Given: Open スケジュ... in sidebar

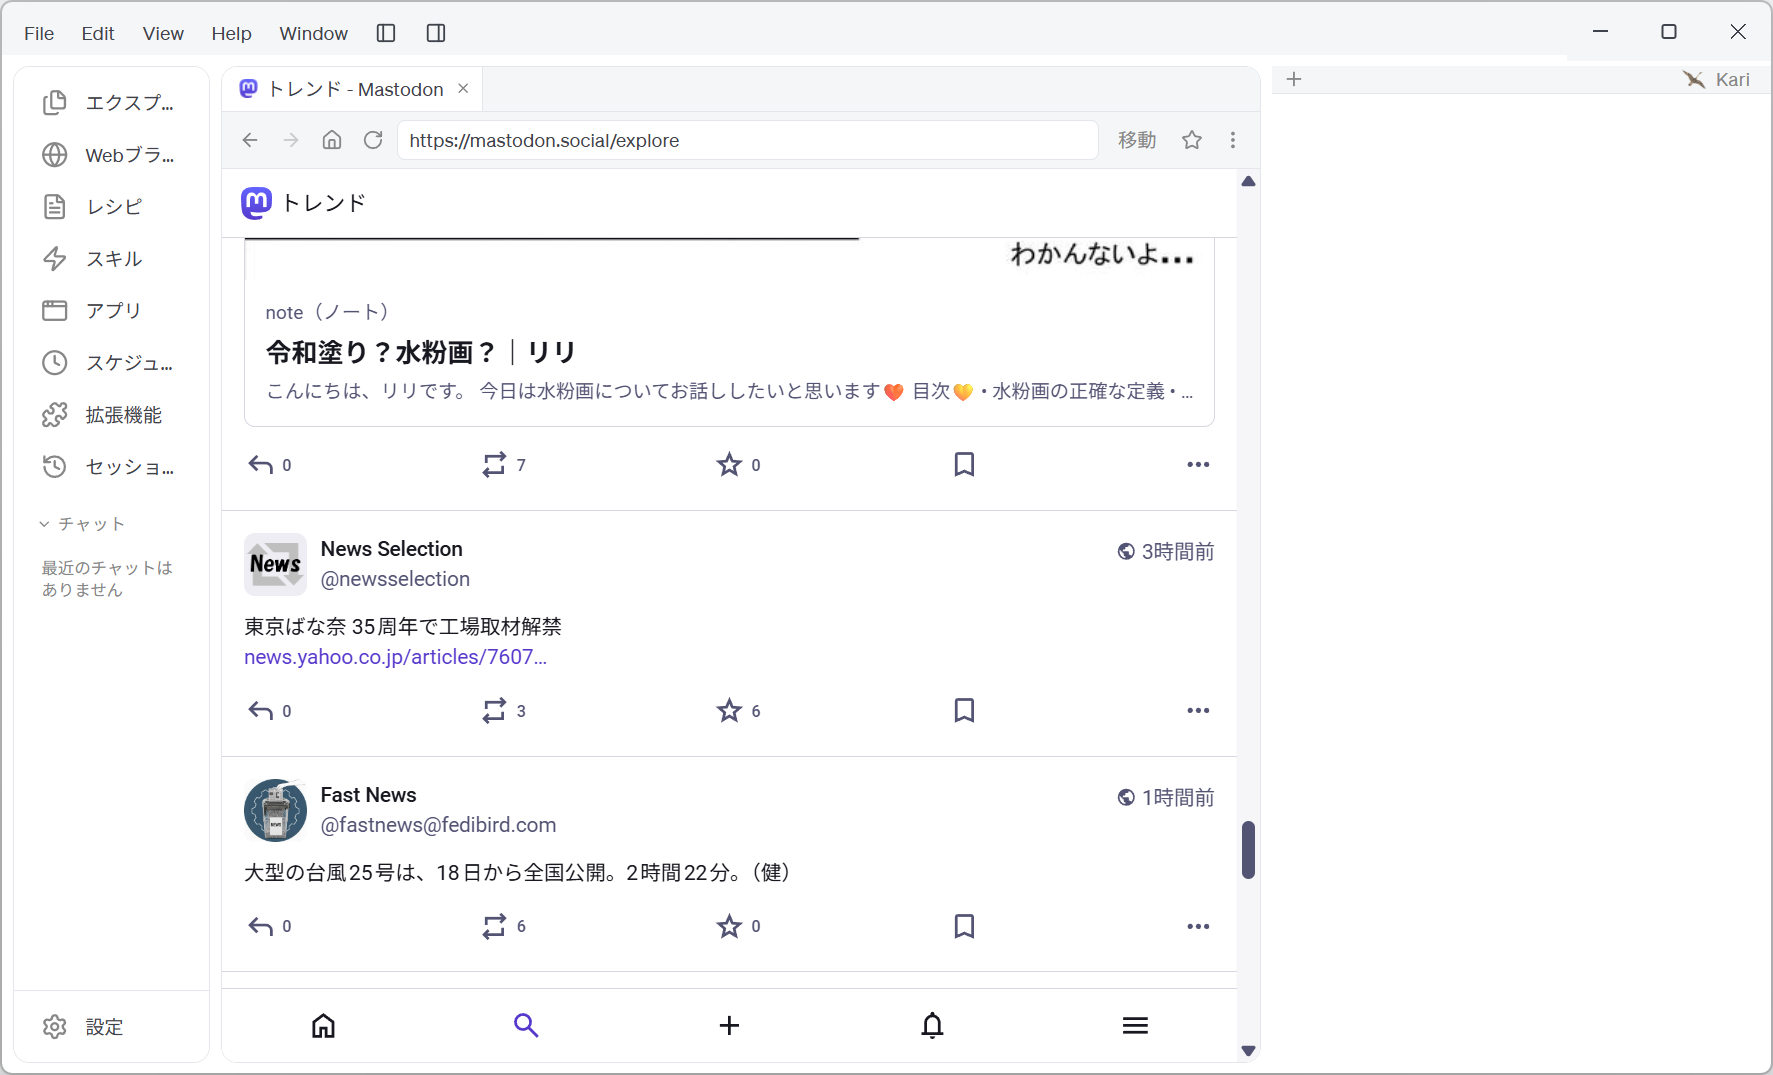Looking at the screenshot, I should 110,363.
